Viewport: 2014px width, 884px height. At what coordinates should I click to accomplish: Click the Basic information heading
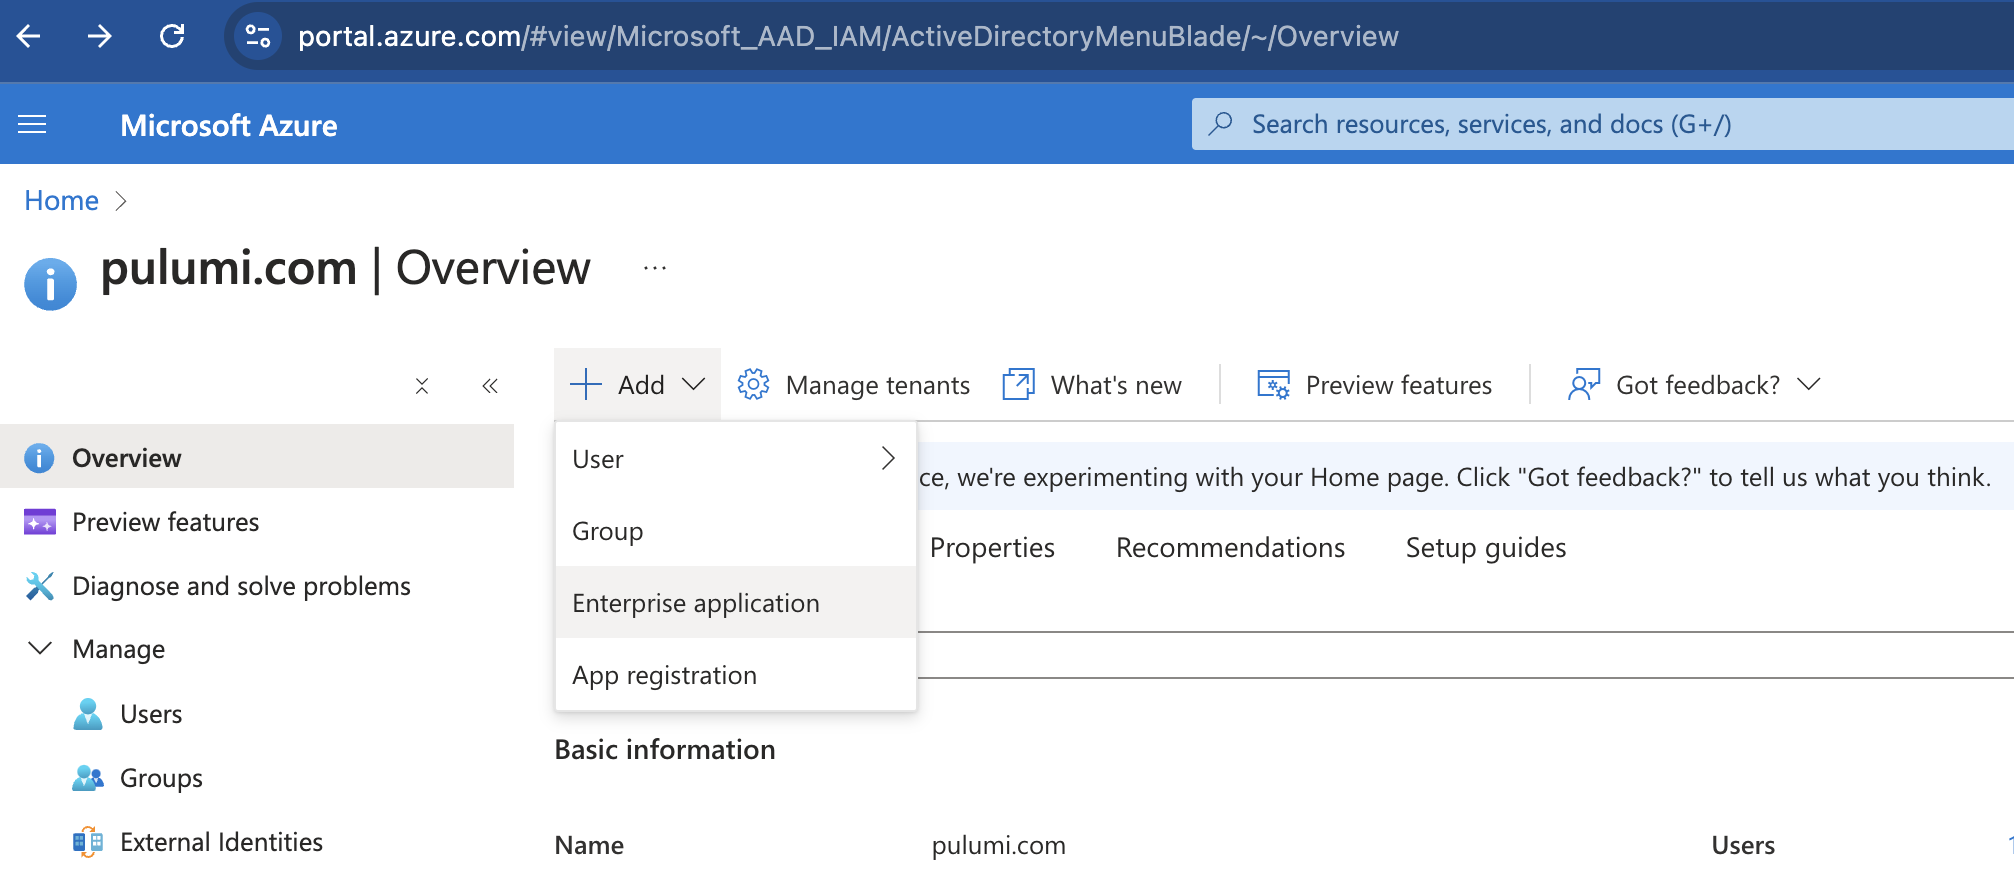coord(665,750)
